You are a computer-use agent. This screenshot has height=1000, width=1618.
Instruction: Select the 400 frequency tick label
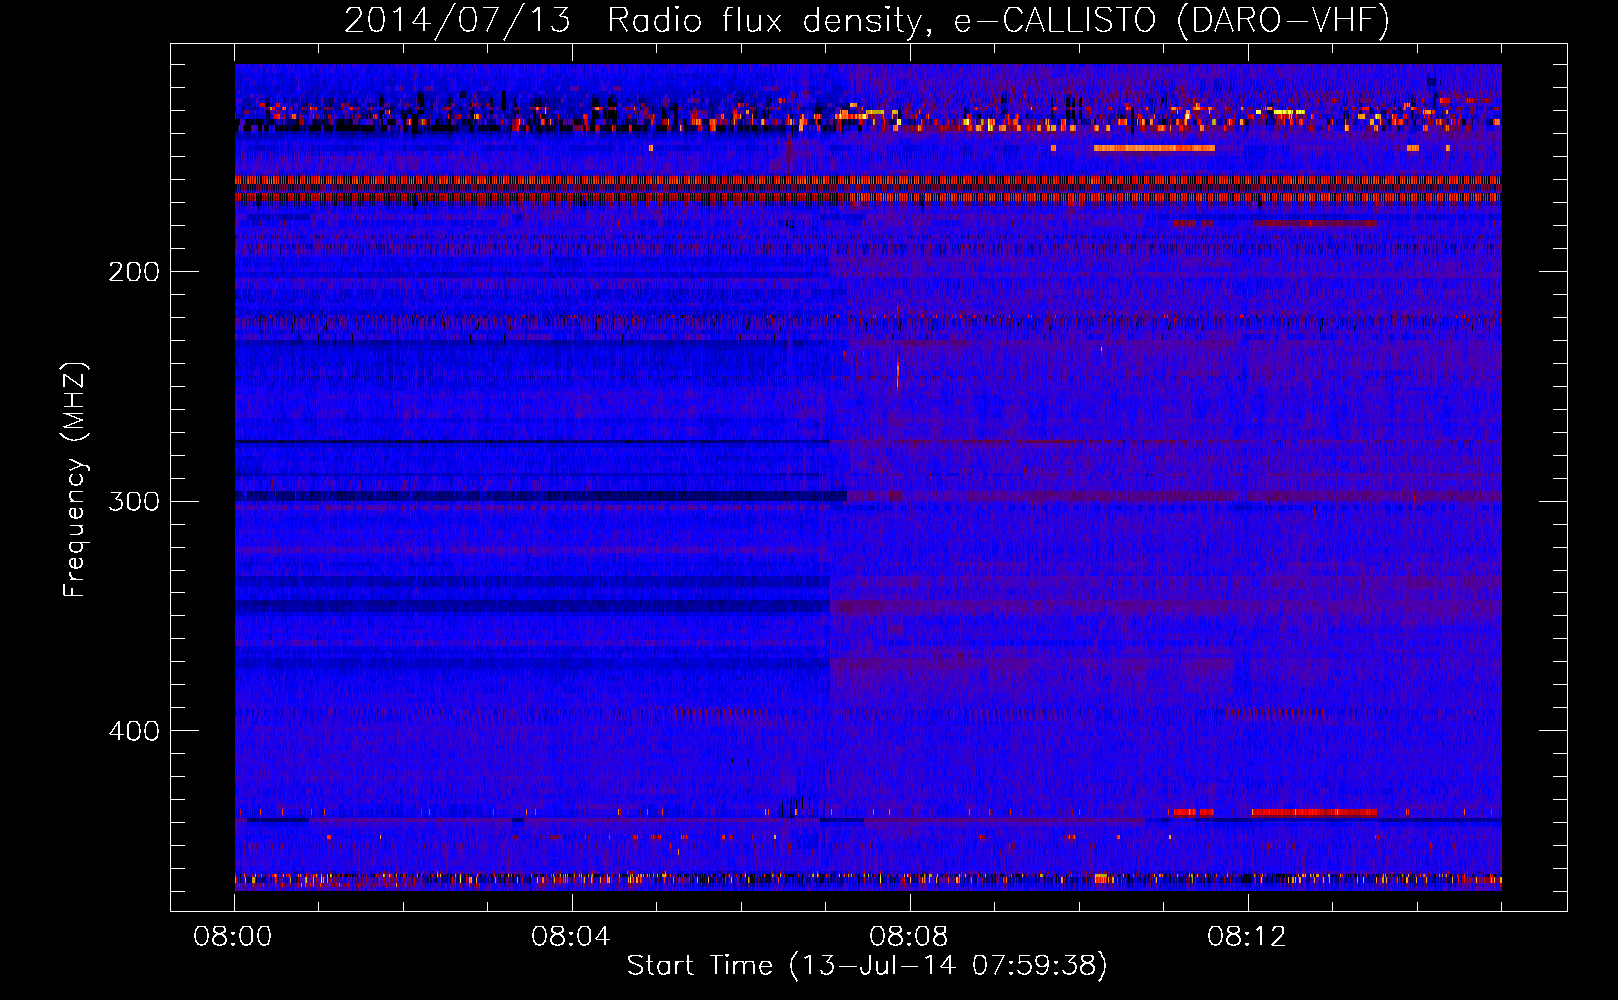134,731
